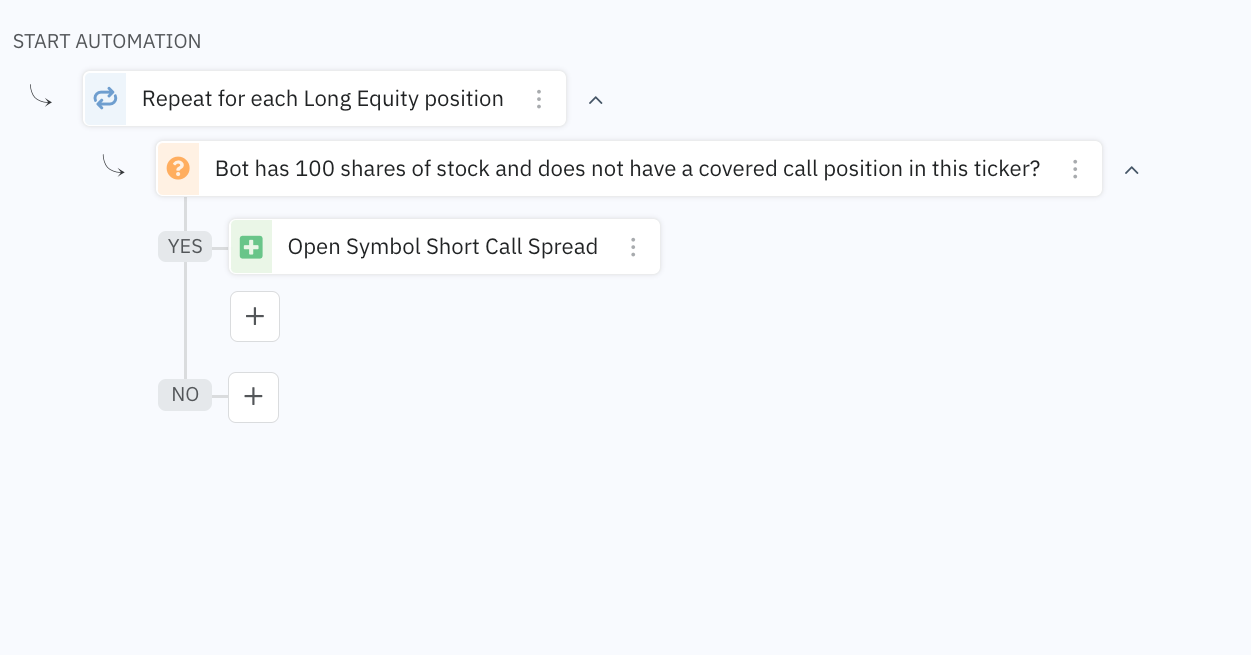Click the YES branch label
Image resolution: width=1251 pixels, height=655 pixels.
[x=185, y=246]
